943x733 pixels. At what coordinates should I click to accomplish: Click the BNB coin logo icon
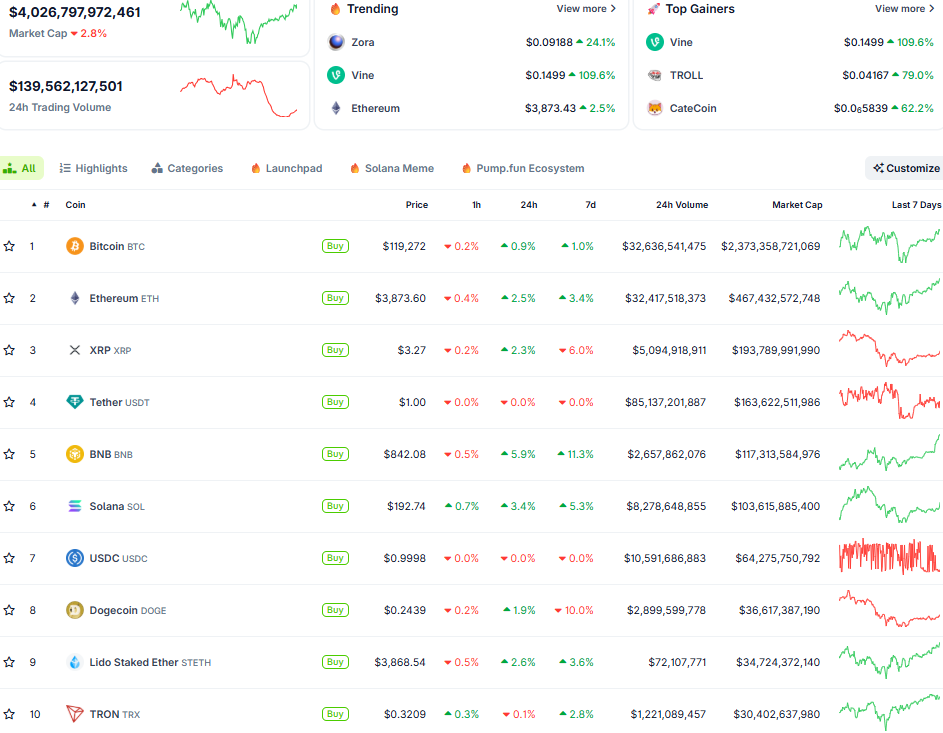75,454
